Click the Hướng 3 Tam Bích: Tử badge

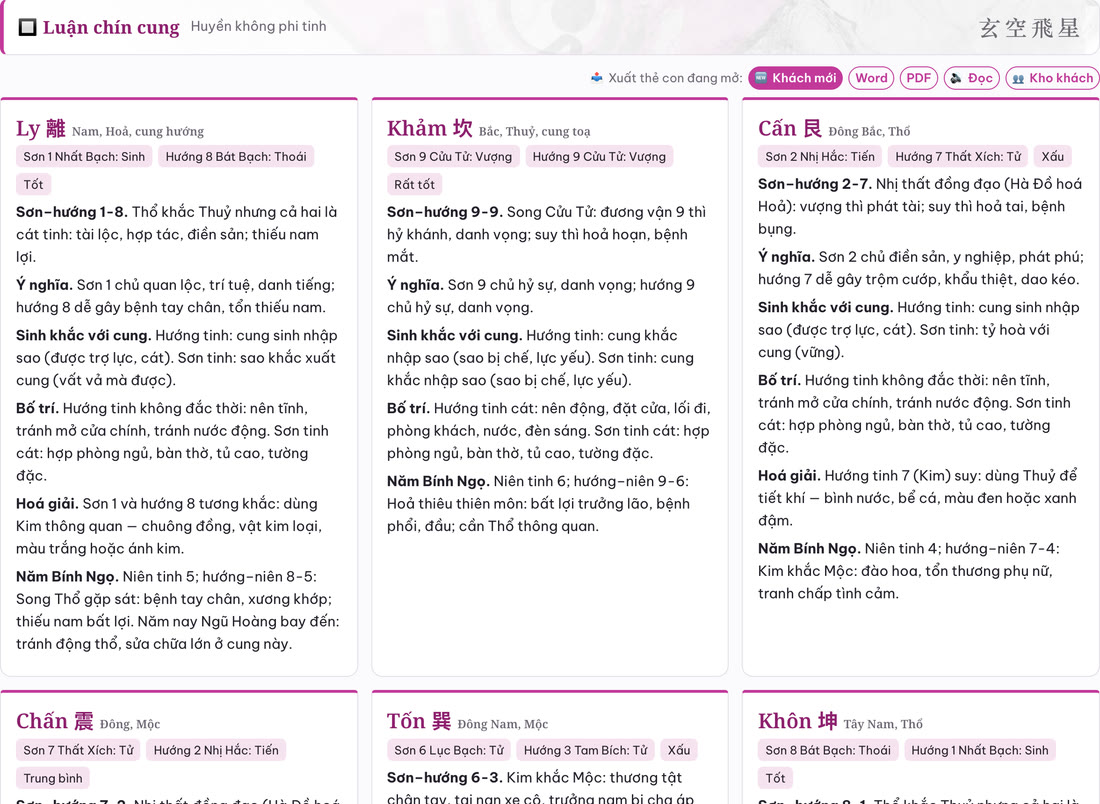pyautogui.click(x=586, y=750)
